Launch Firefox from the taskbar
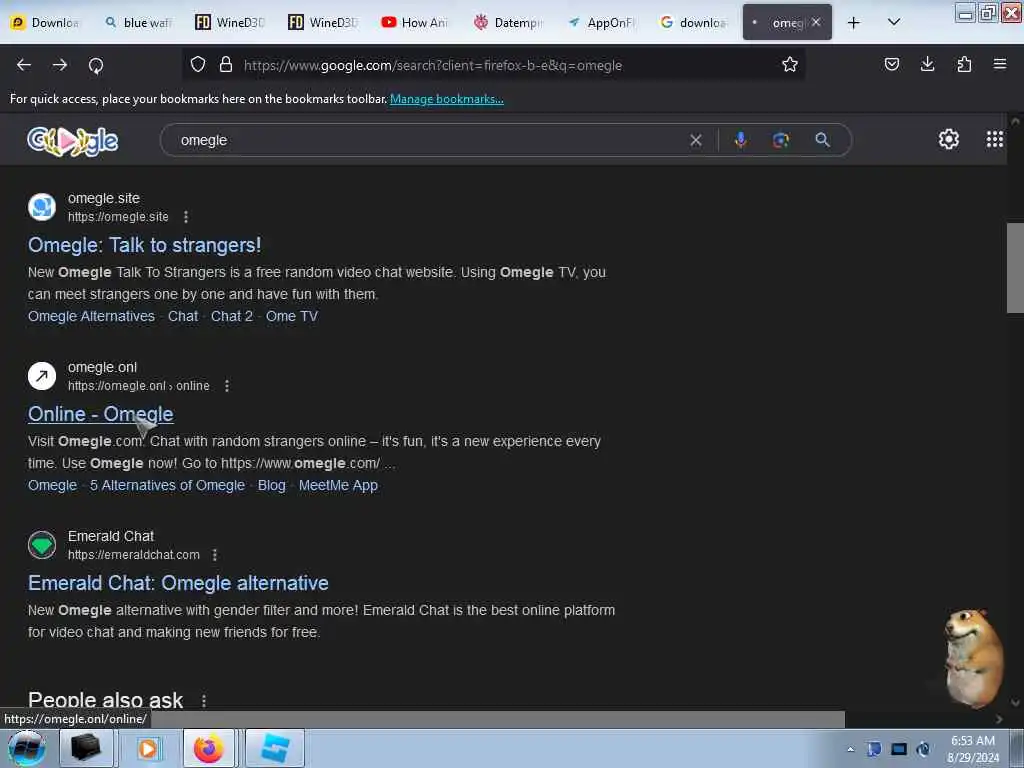1024x768 pixels. tap(208, 748)
